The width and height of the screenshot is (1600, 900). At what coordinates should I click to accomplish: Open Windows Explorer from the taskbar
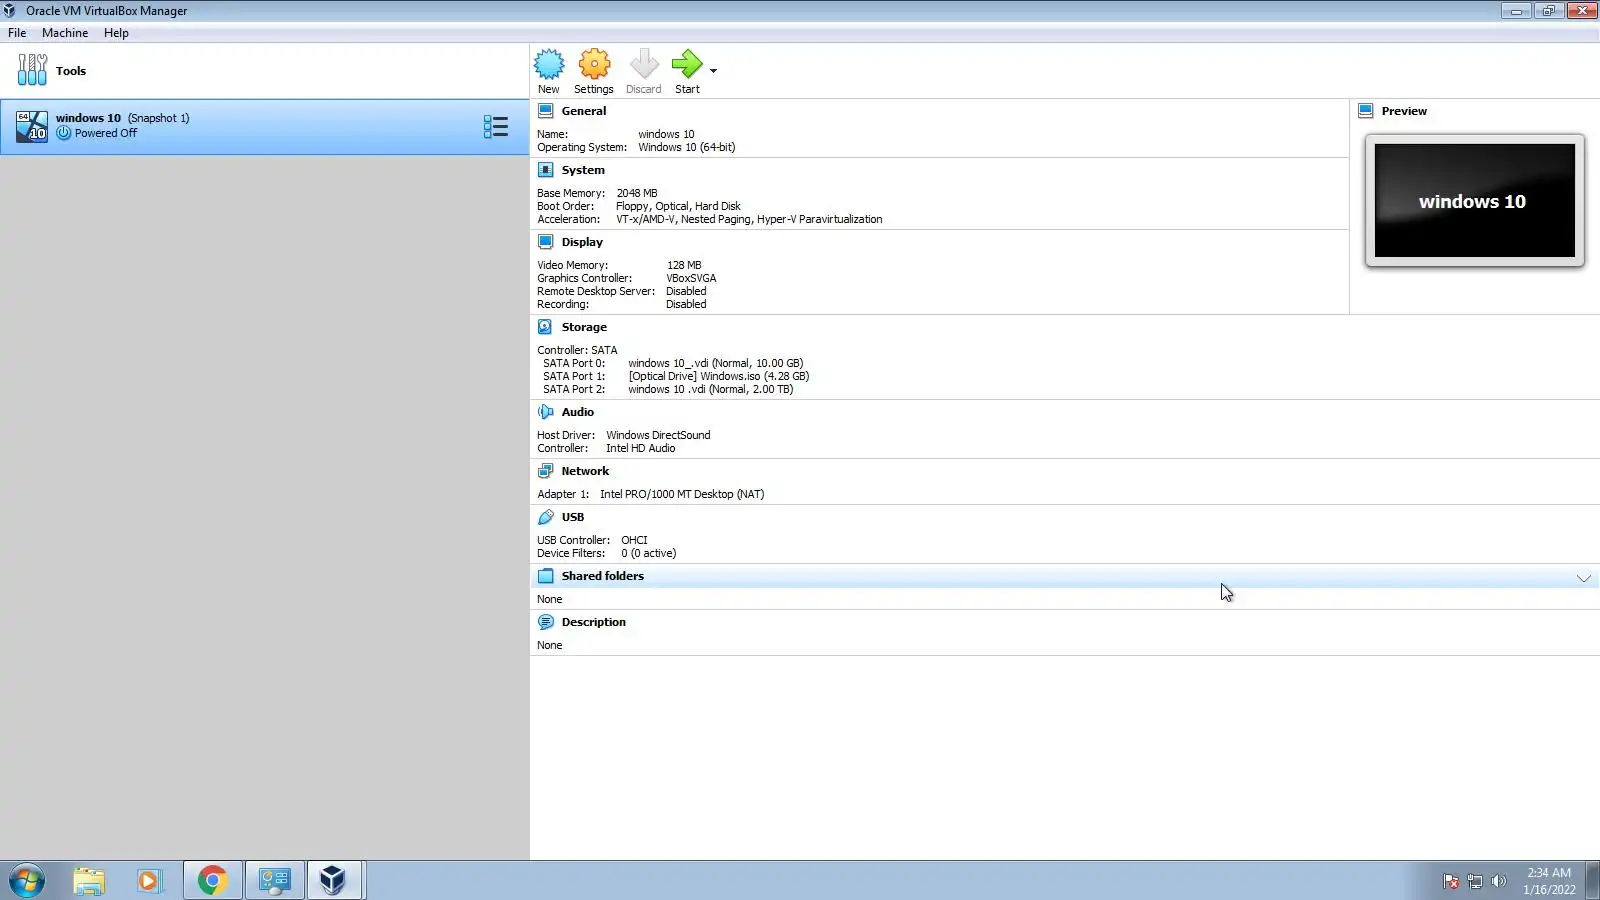tap(89, 881)
